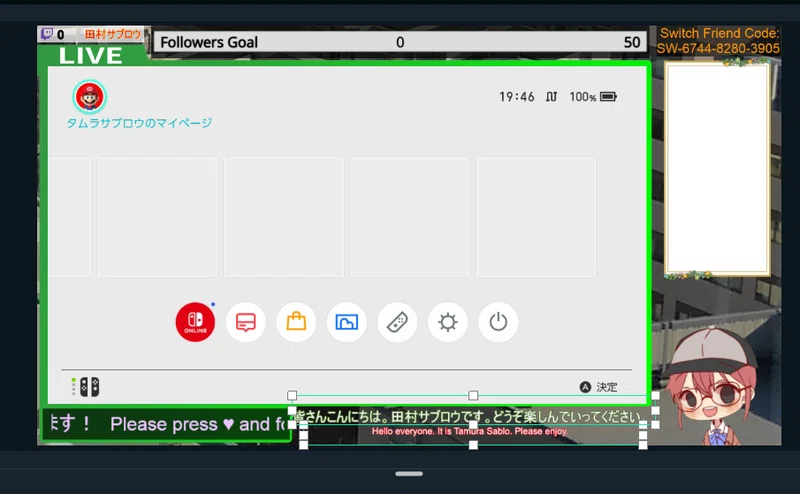The height and width of the screenshot is (494, 800).
Task: Click the bottom-right handle of subtitle box
Action: tap(643, 445)
